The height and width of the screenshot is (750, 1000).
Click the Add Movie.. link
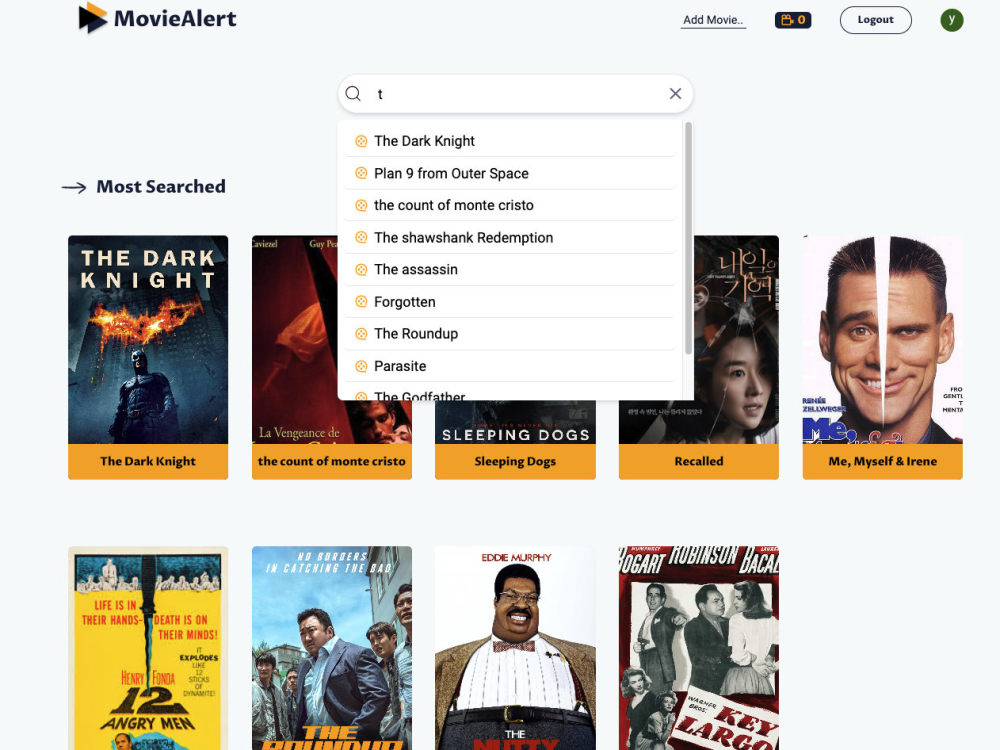tap(713, 20)
